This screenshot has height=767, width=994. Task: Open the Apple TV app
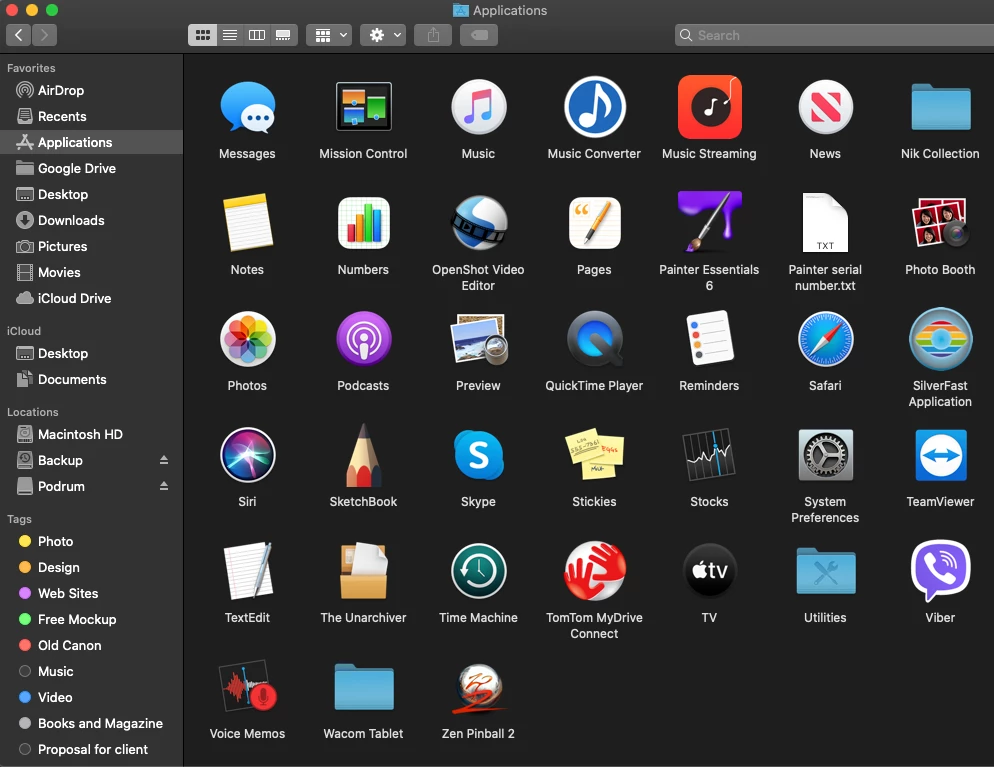click(x=709, y=570)
